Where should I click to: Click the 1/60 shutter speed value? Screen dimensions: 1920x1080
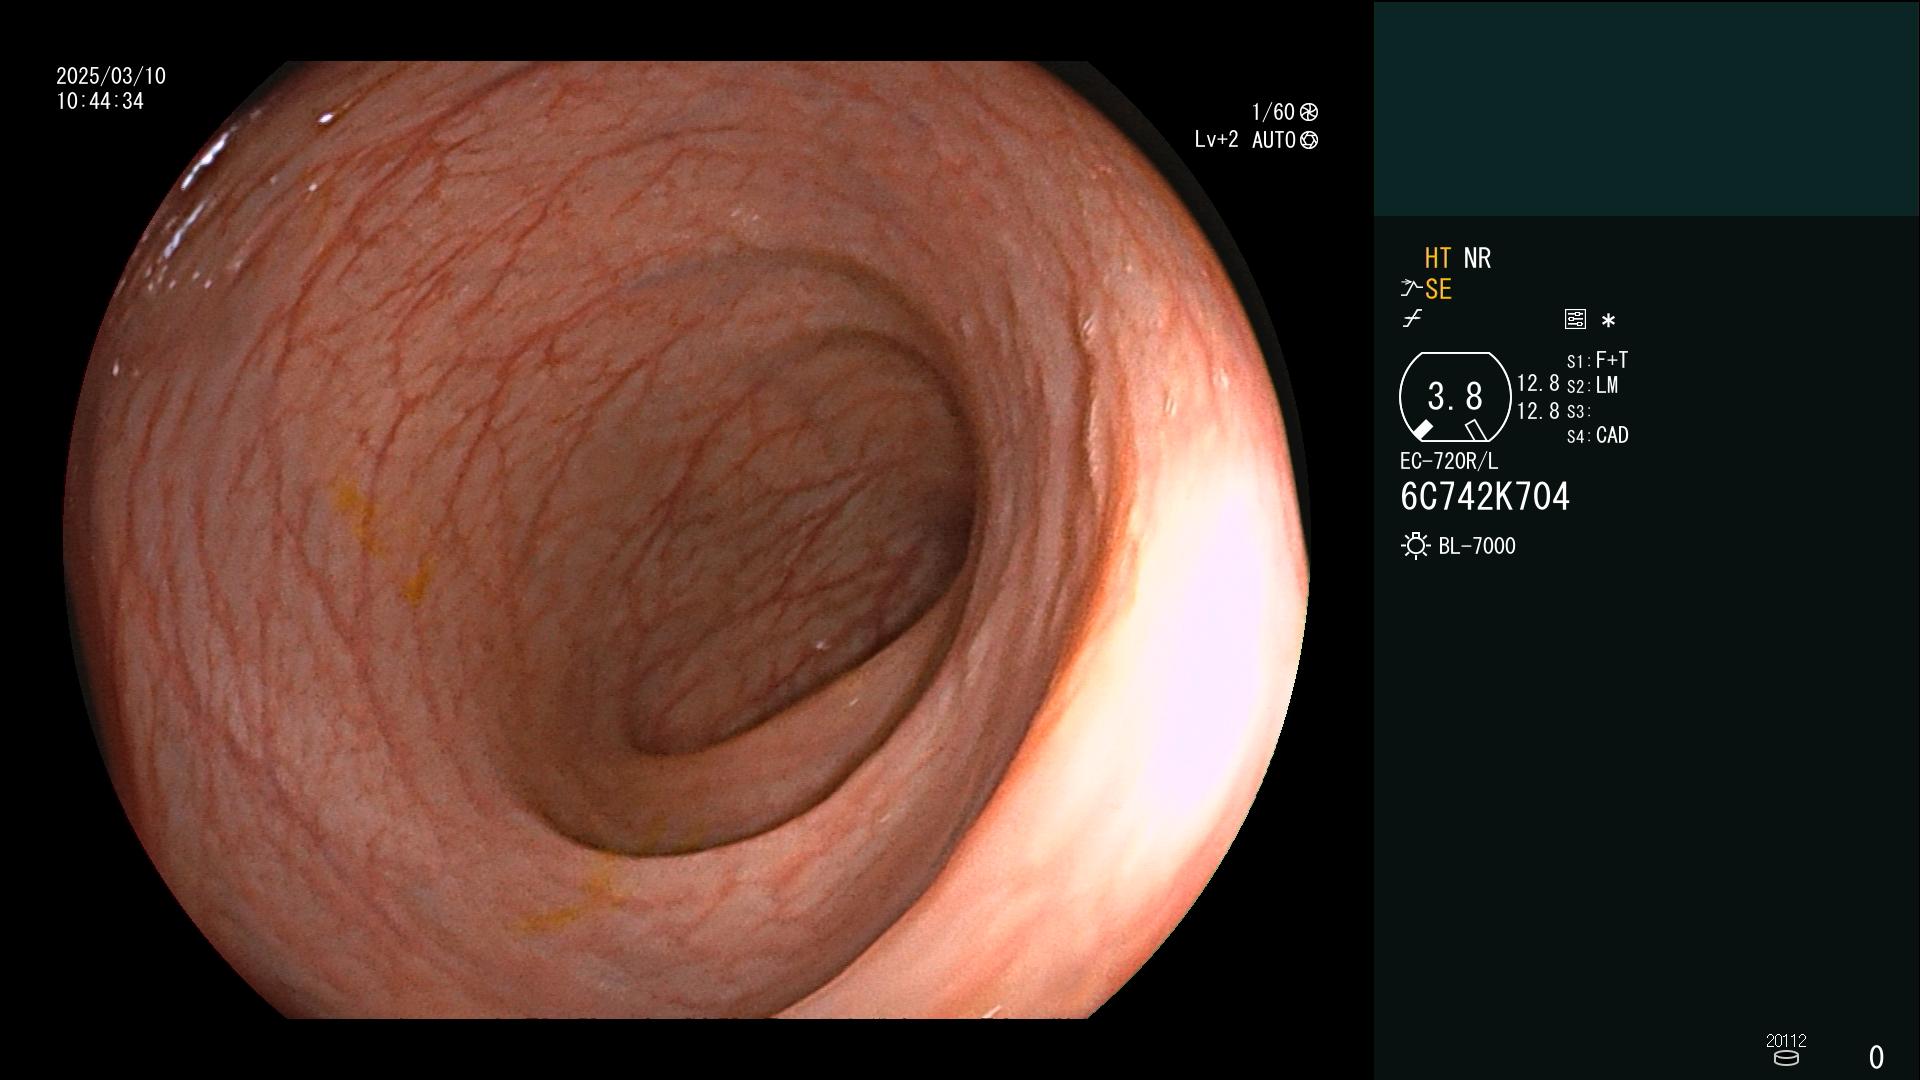point(1273,112)
